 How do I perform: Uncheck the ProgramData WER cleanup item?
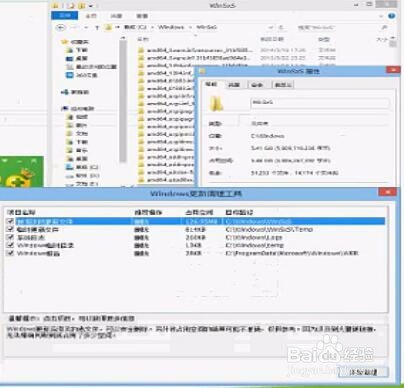click(x=10, y=253)
